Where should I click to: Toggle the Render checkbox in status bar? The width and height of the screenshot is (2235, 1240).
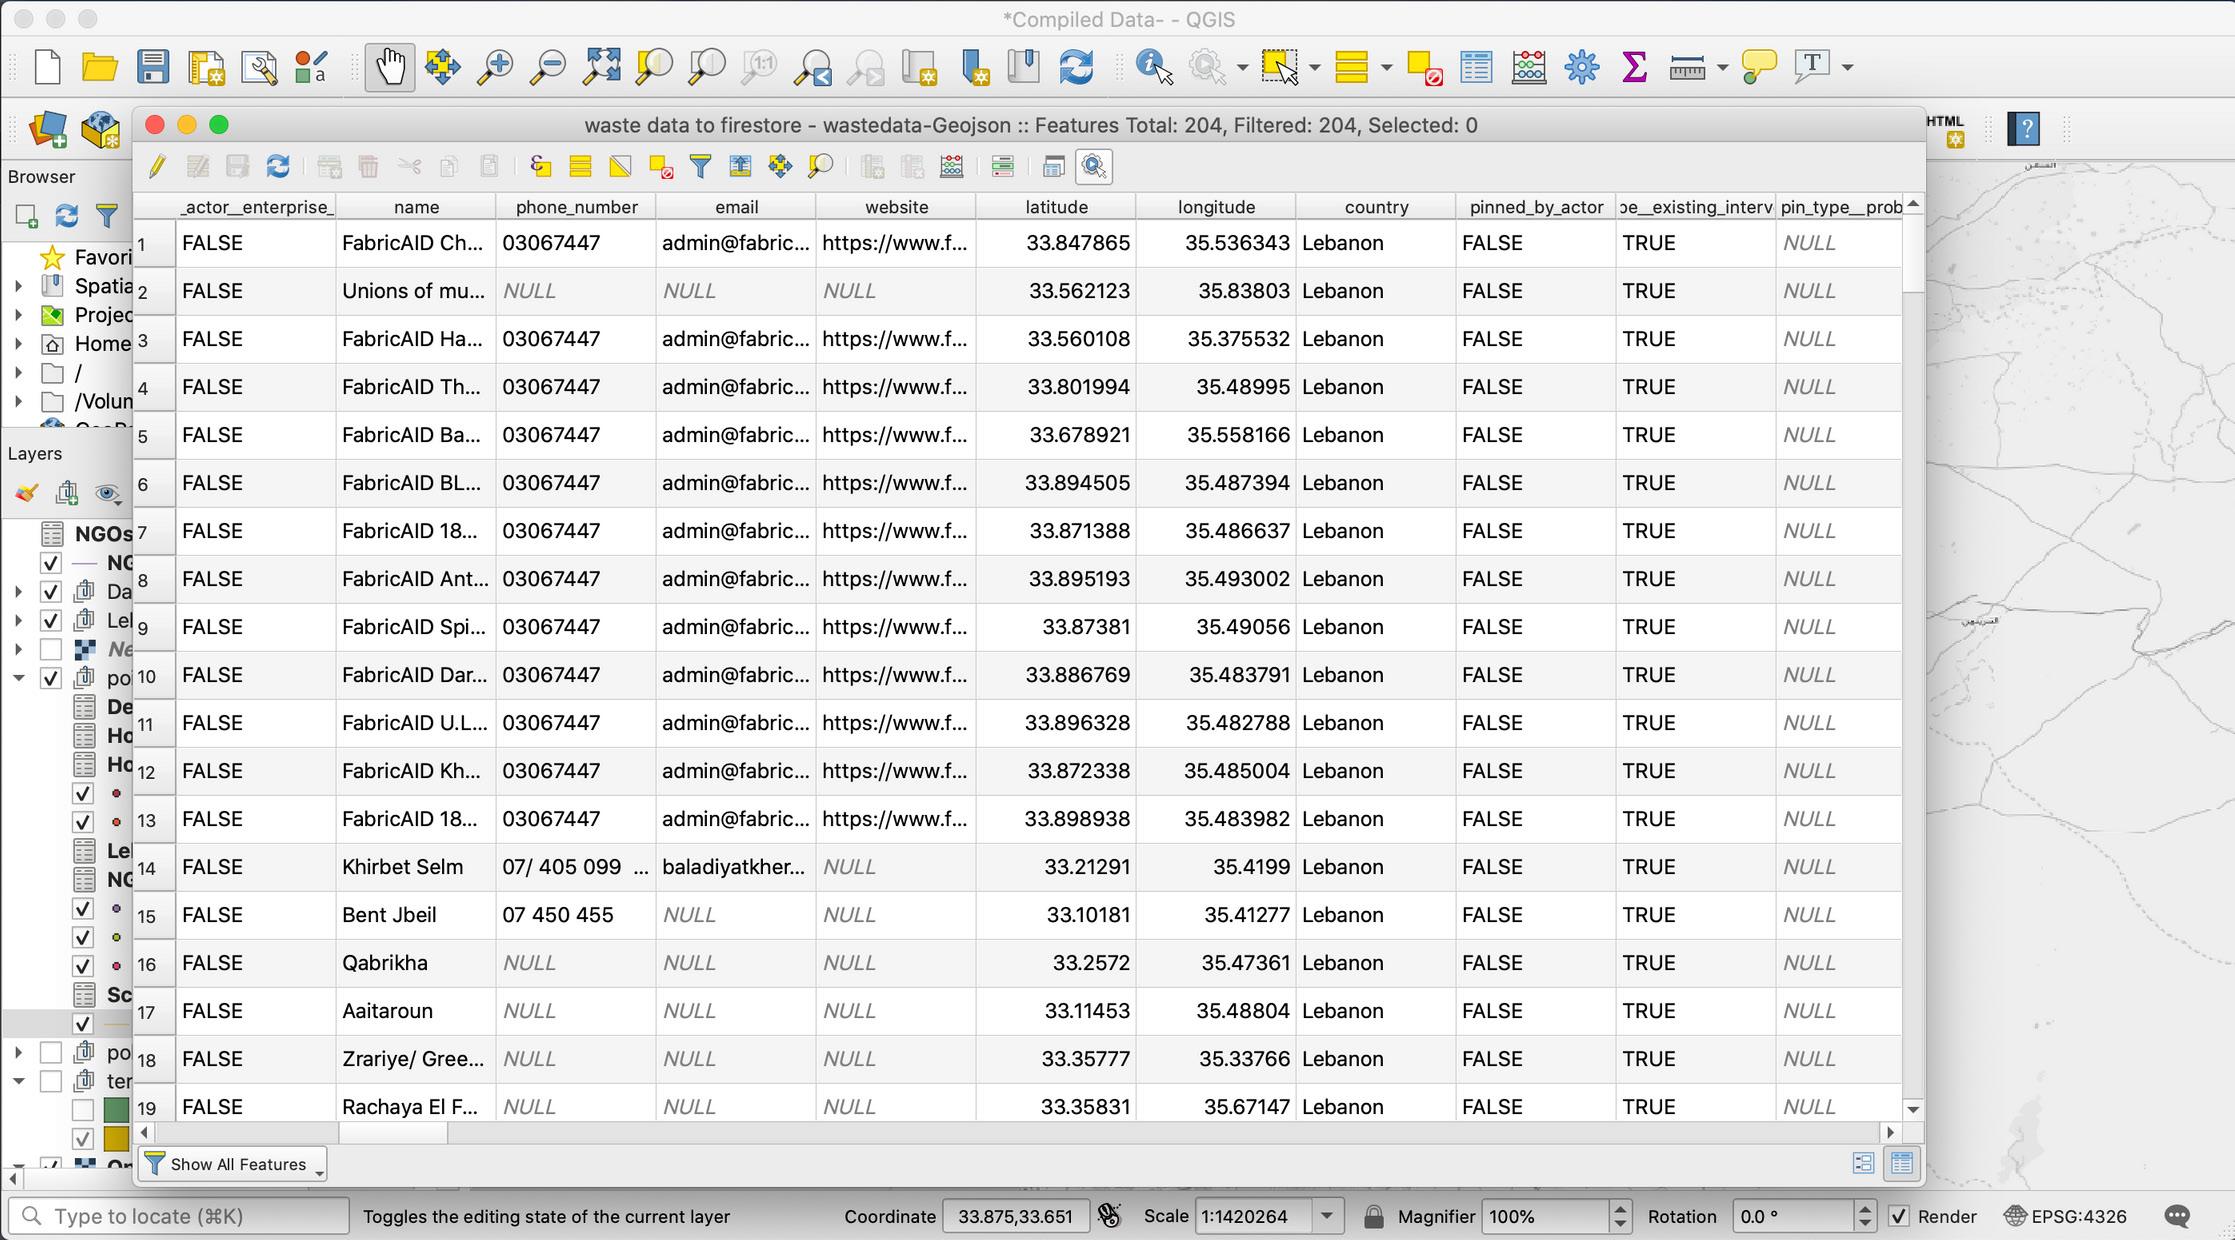1898,1216
